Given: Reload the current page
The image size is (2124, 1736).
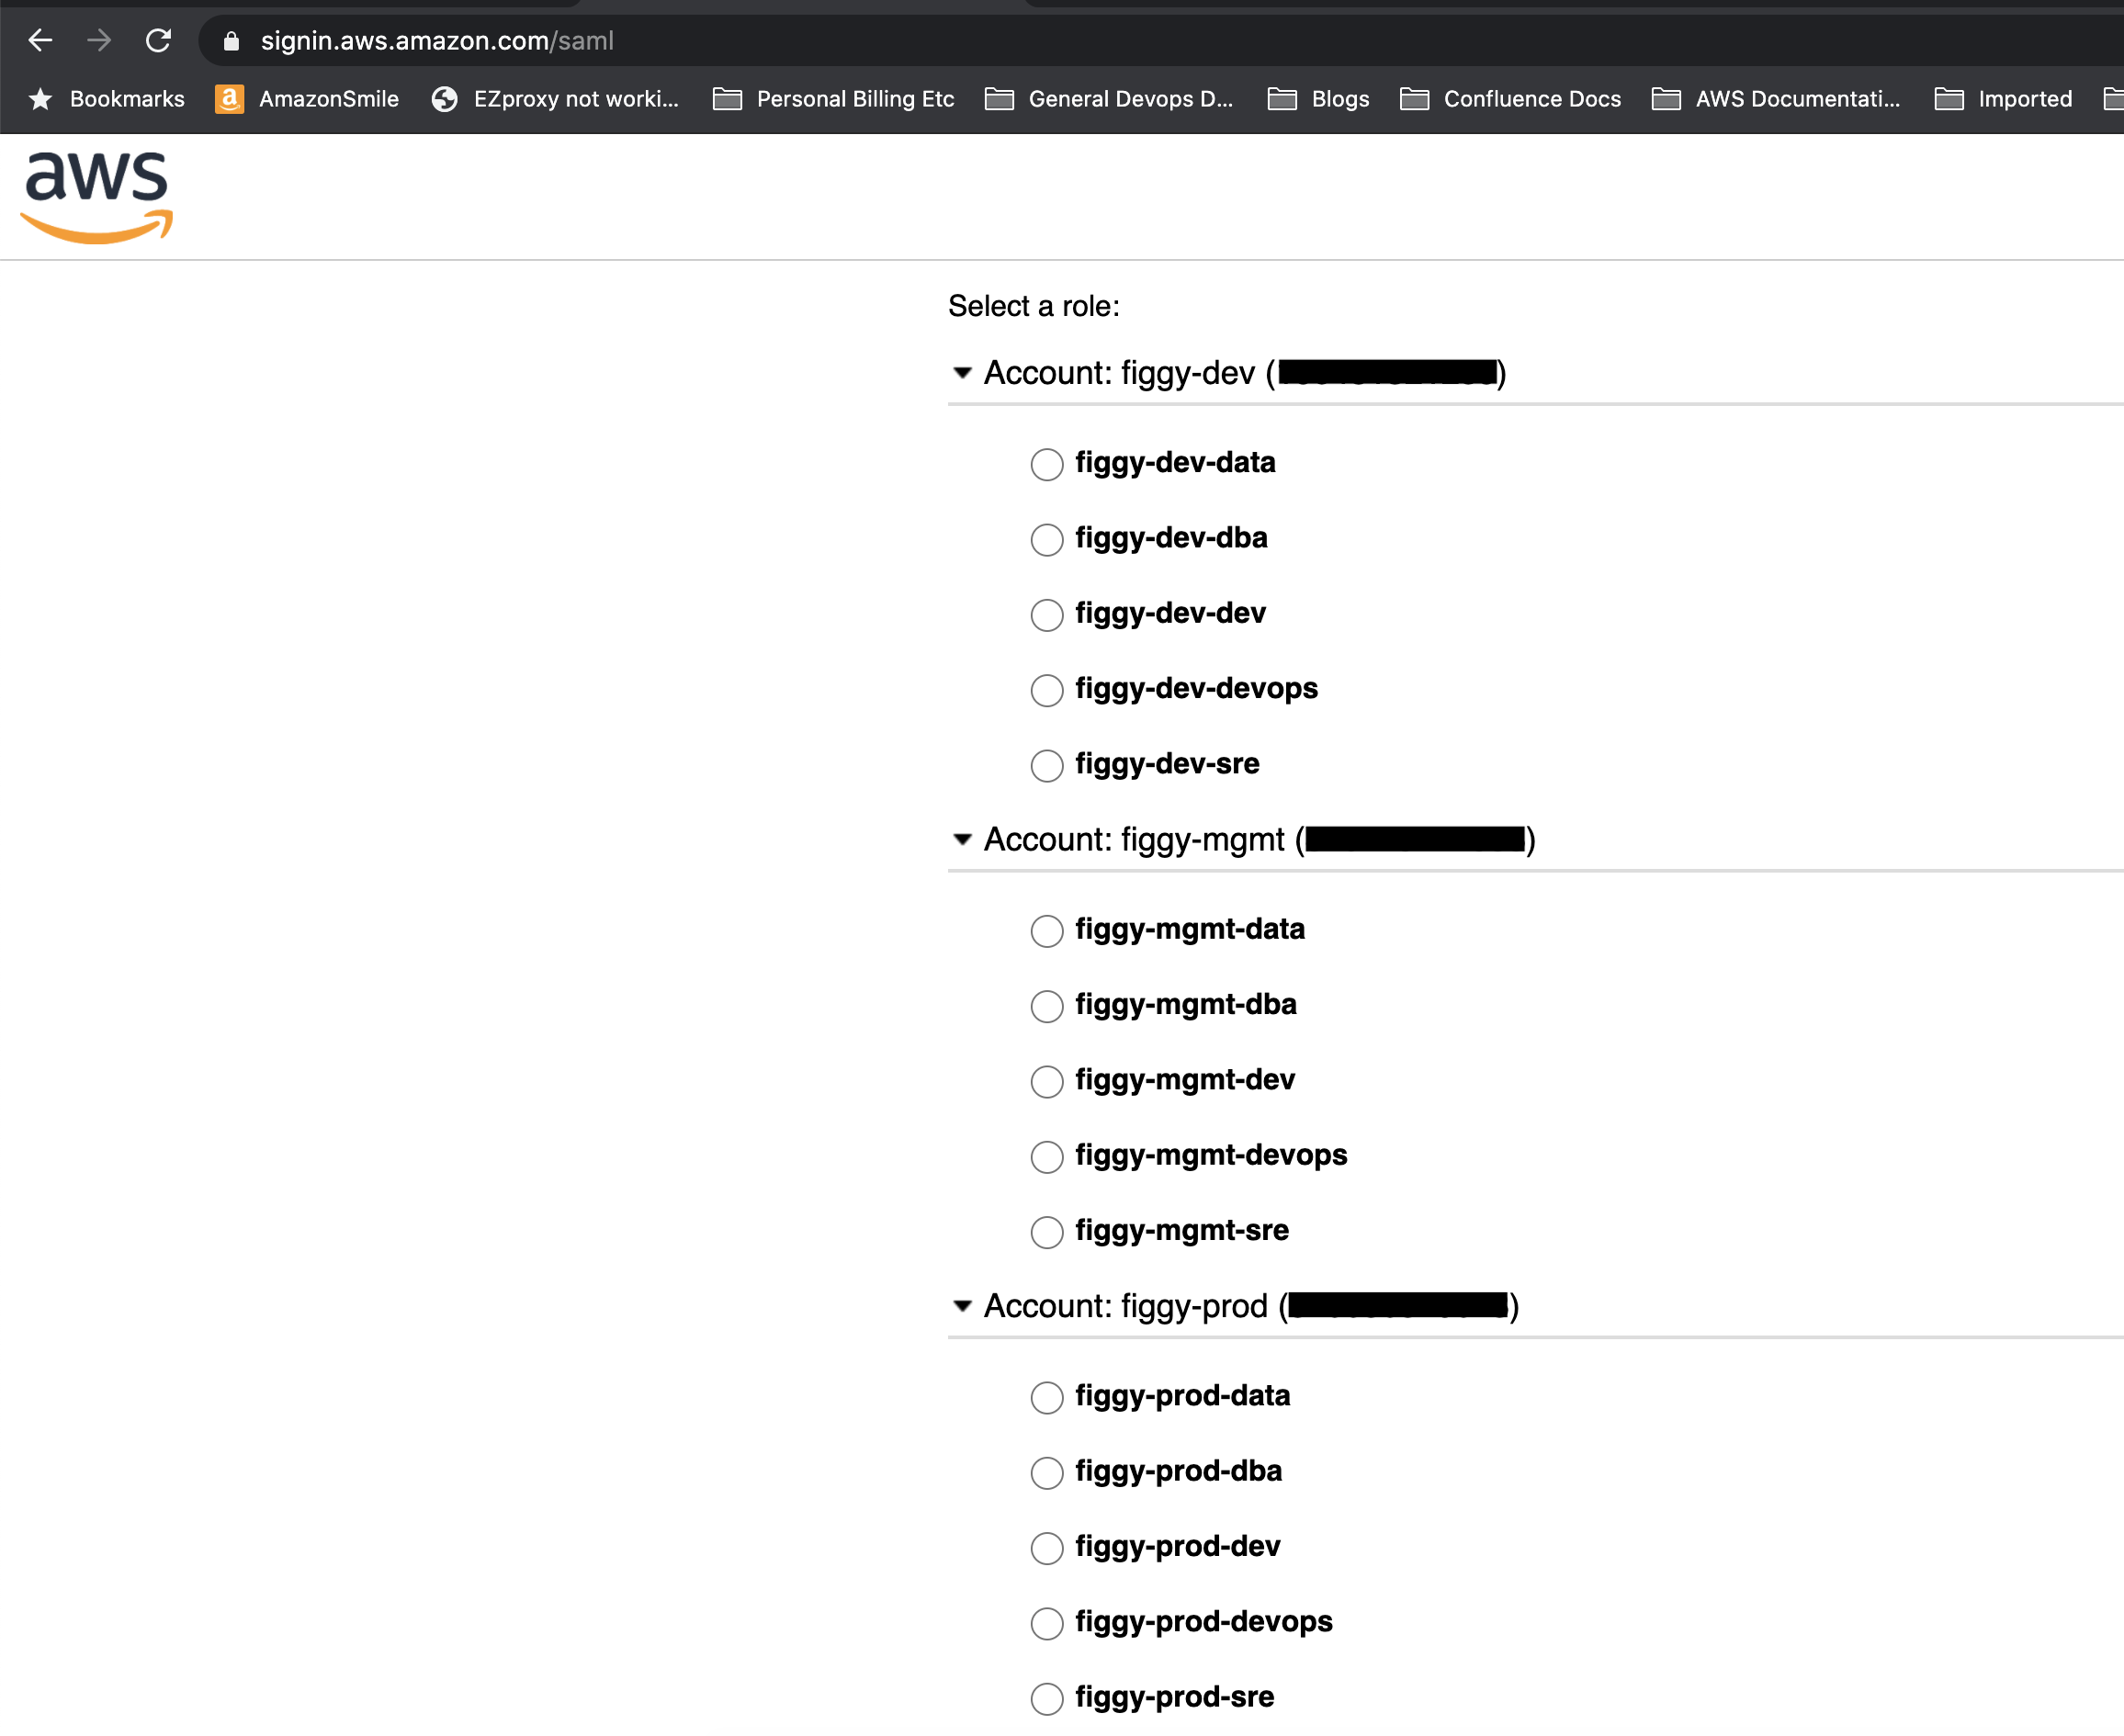Looking at the screenshot, I should (x=159, y=40).
